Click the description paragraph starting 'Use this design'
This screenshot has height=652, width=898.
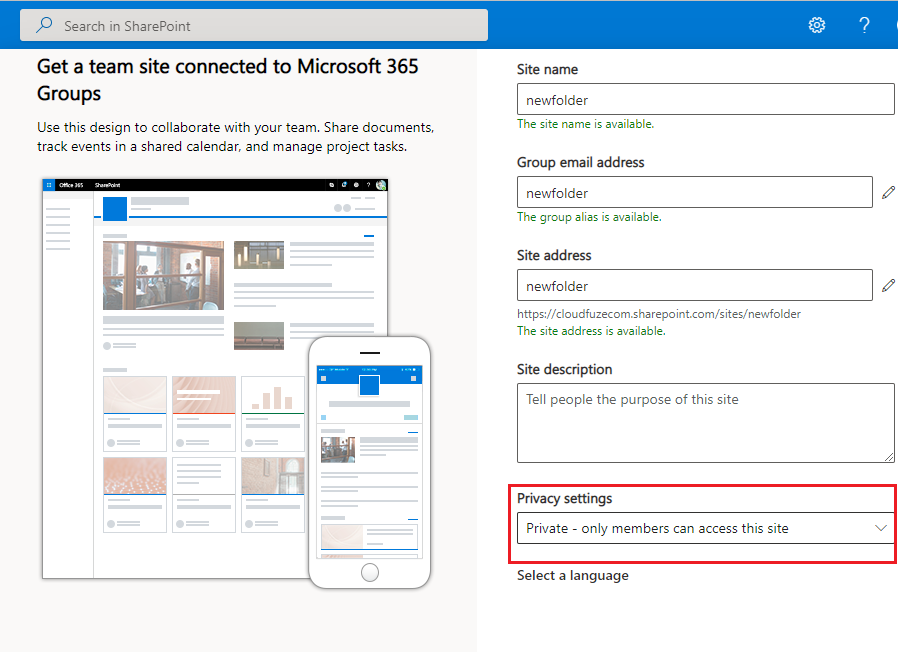coord(235,136)
